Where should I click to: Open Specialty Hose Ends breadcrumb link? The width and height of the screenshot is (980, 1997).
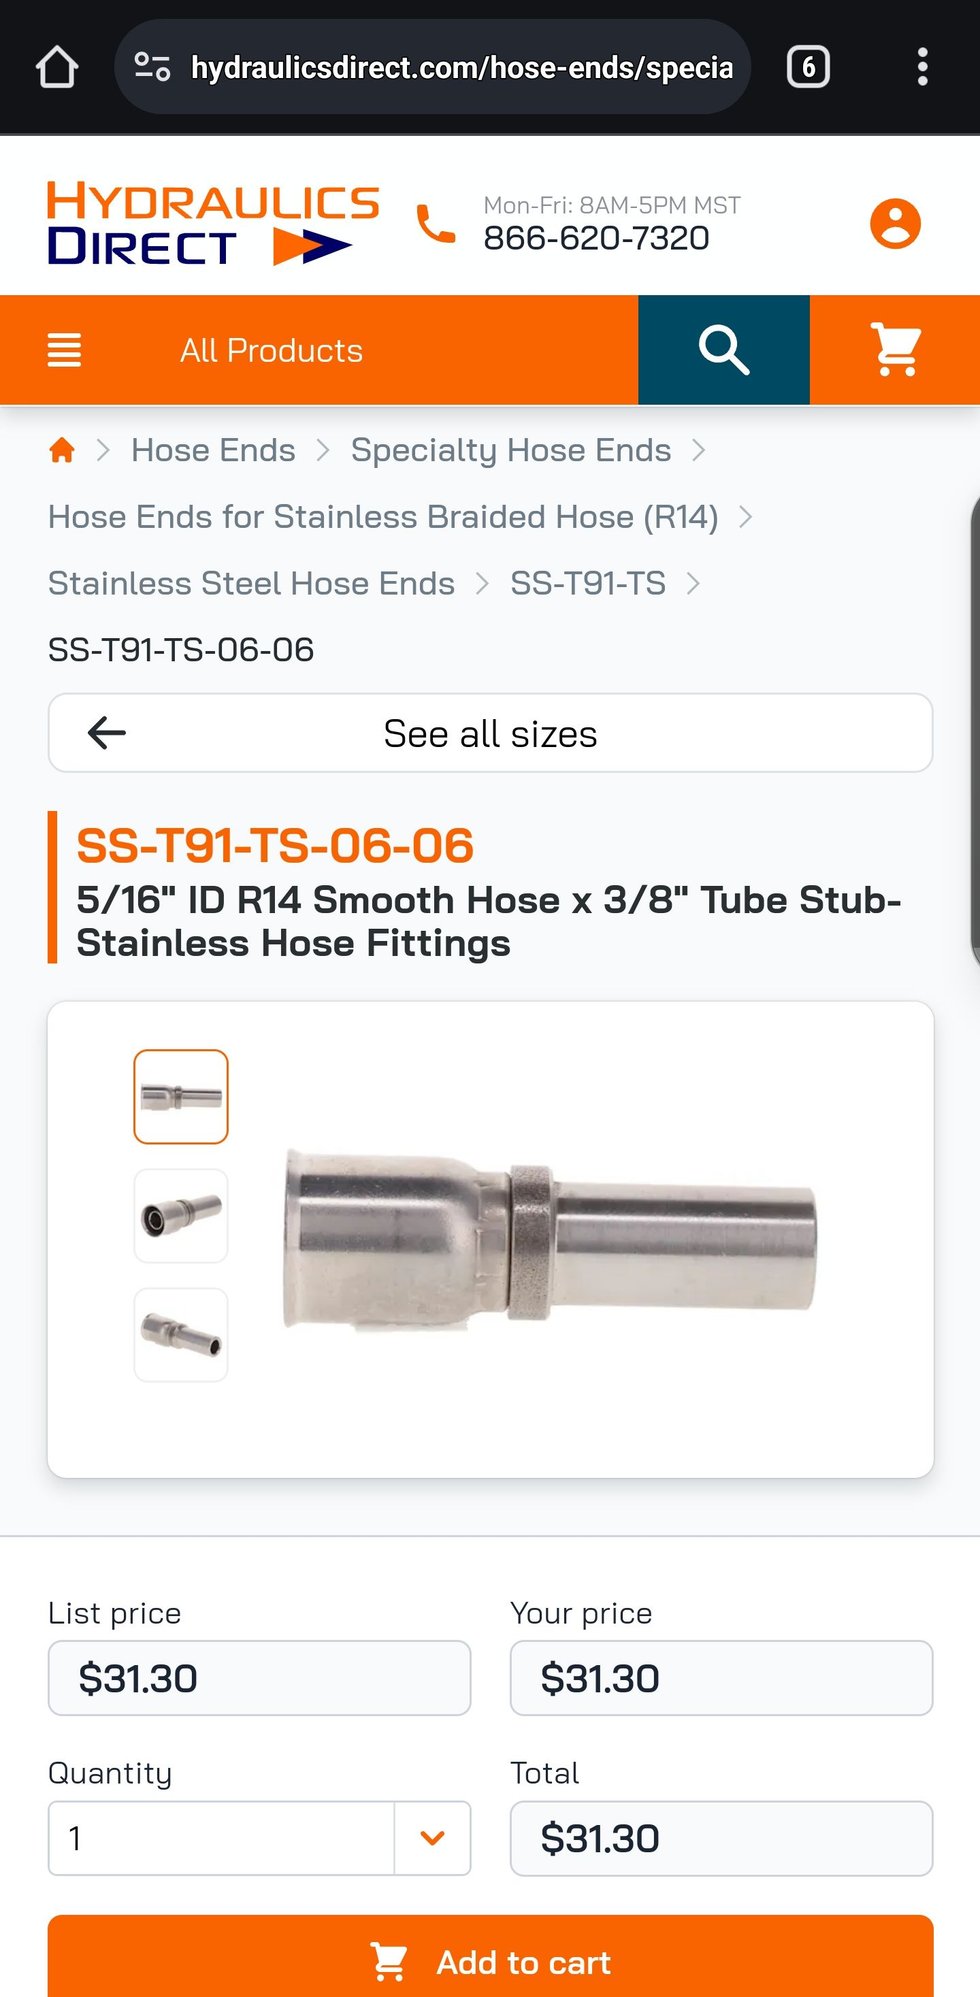tap(510, 450)
